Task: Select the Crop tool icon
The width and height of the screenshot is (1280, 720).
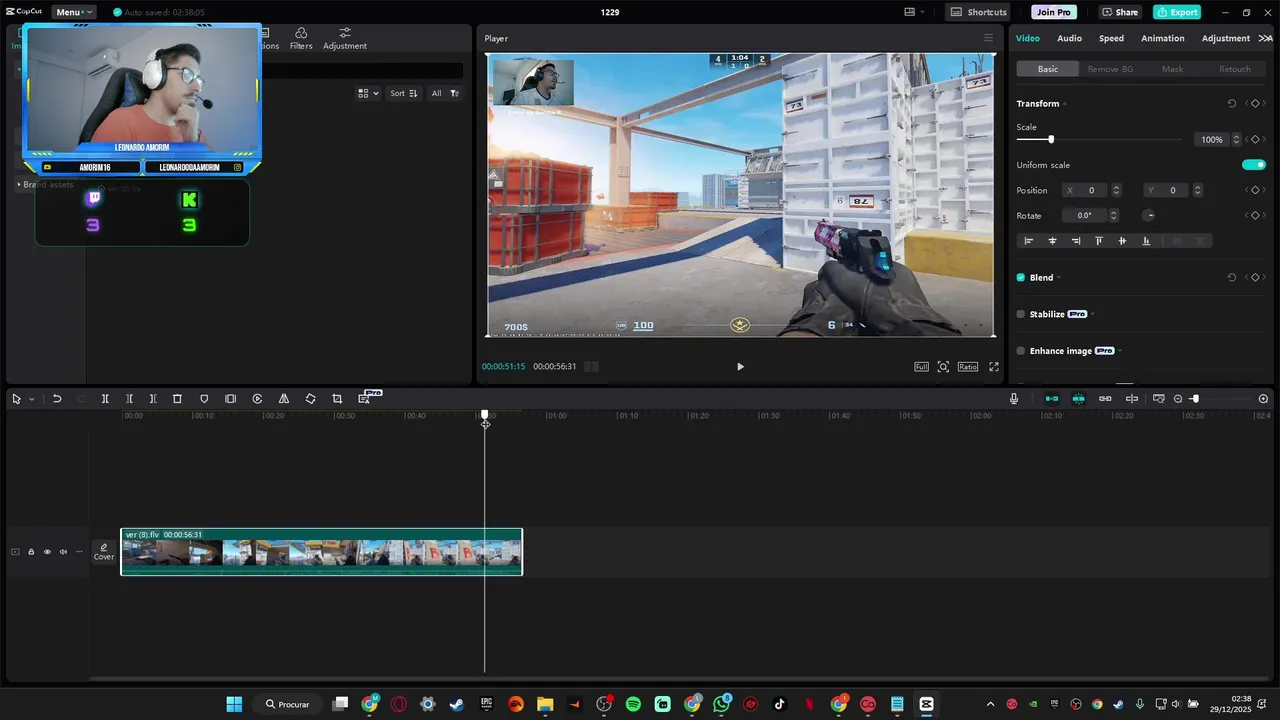Action: click(337, 399)
